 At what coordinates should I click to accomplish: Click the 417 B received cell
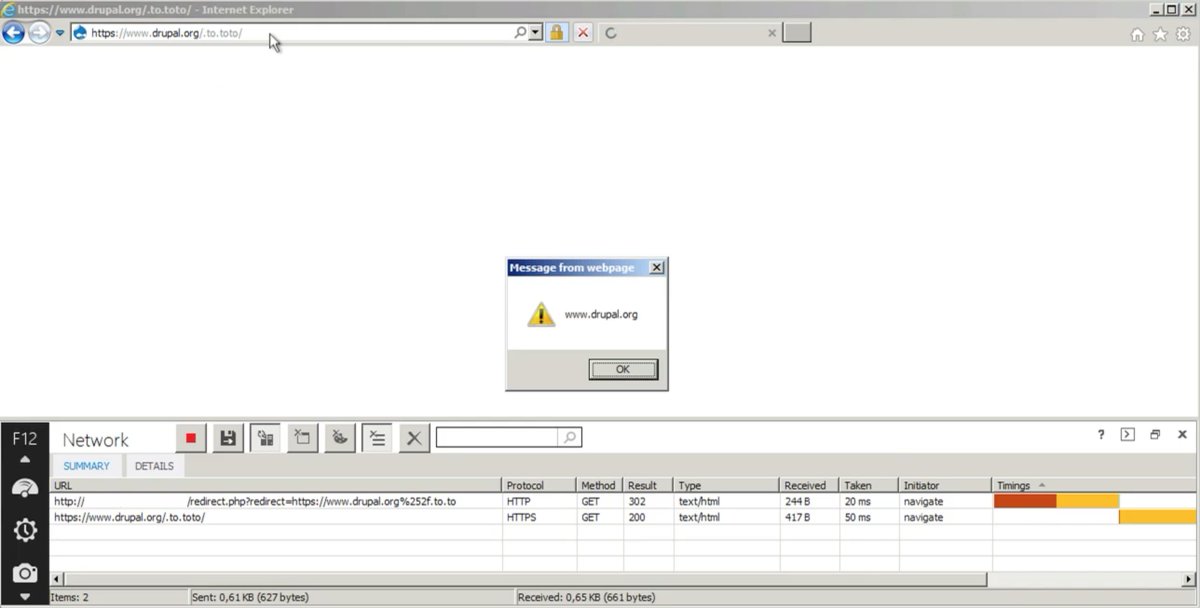coord(809,517)
